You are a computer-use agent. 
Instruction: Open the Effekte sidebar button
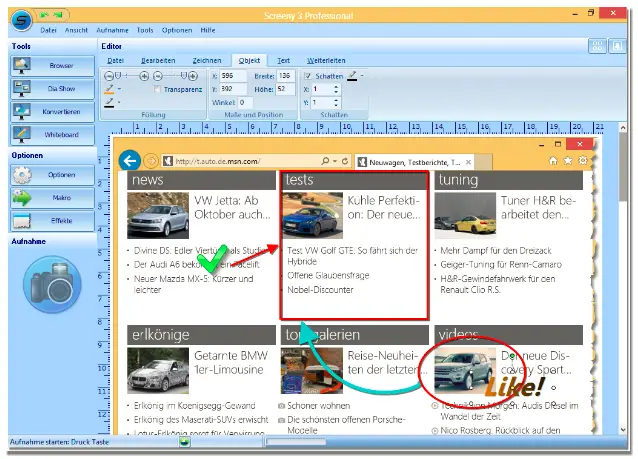[52, 221]
